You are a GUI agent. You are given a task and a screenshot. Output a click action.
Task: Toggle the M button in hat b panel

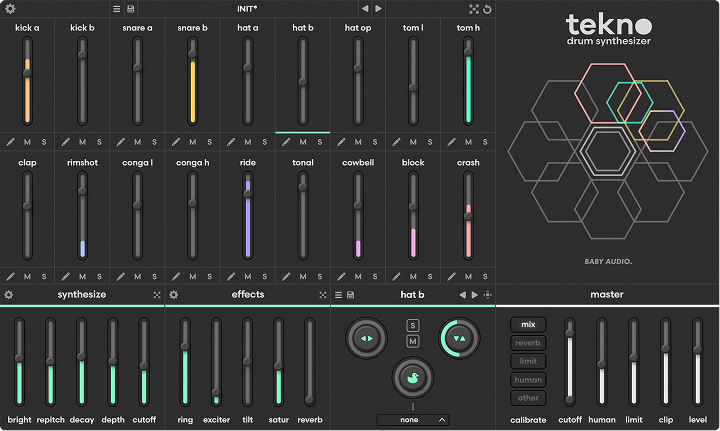(413, 341)
